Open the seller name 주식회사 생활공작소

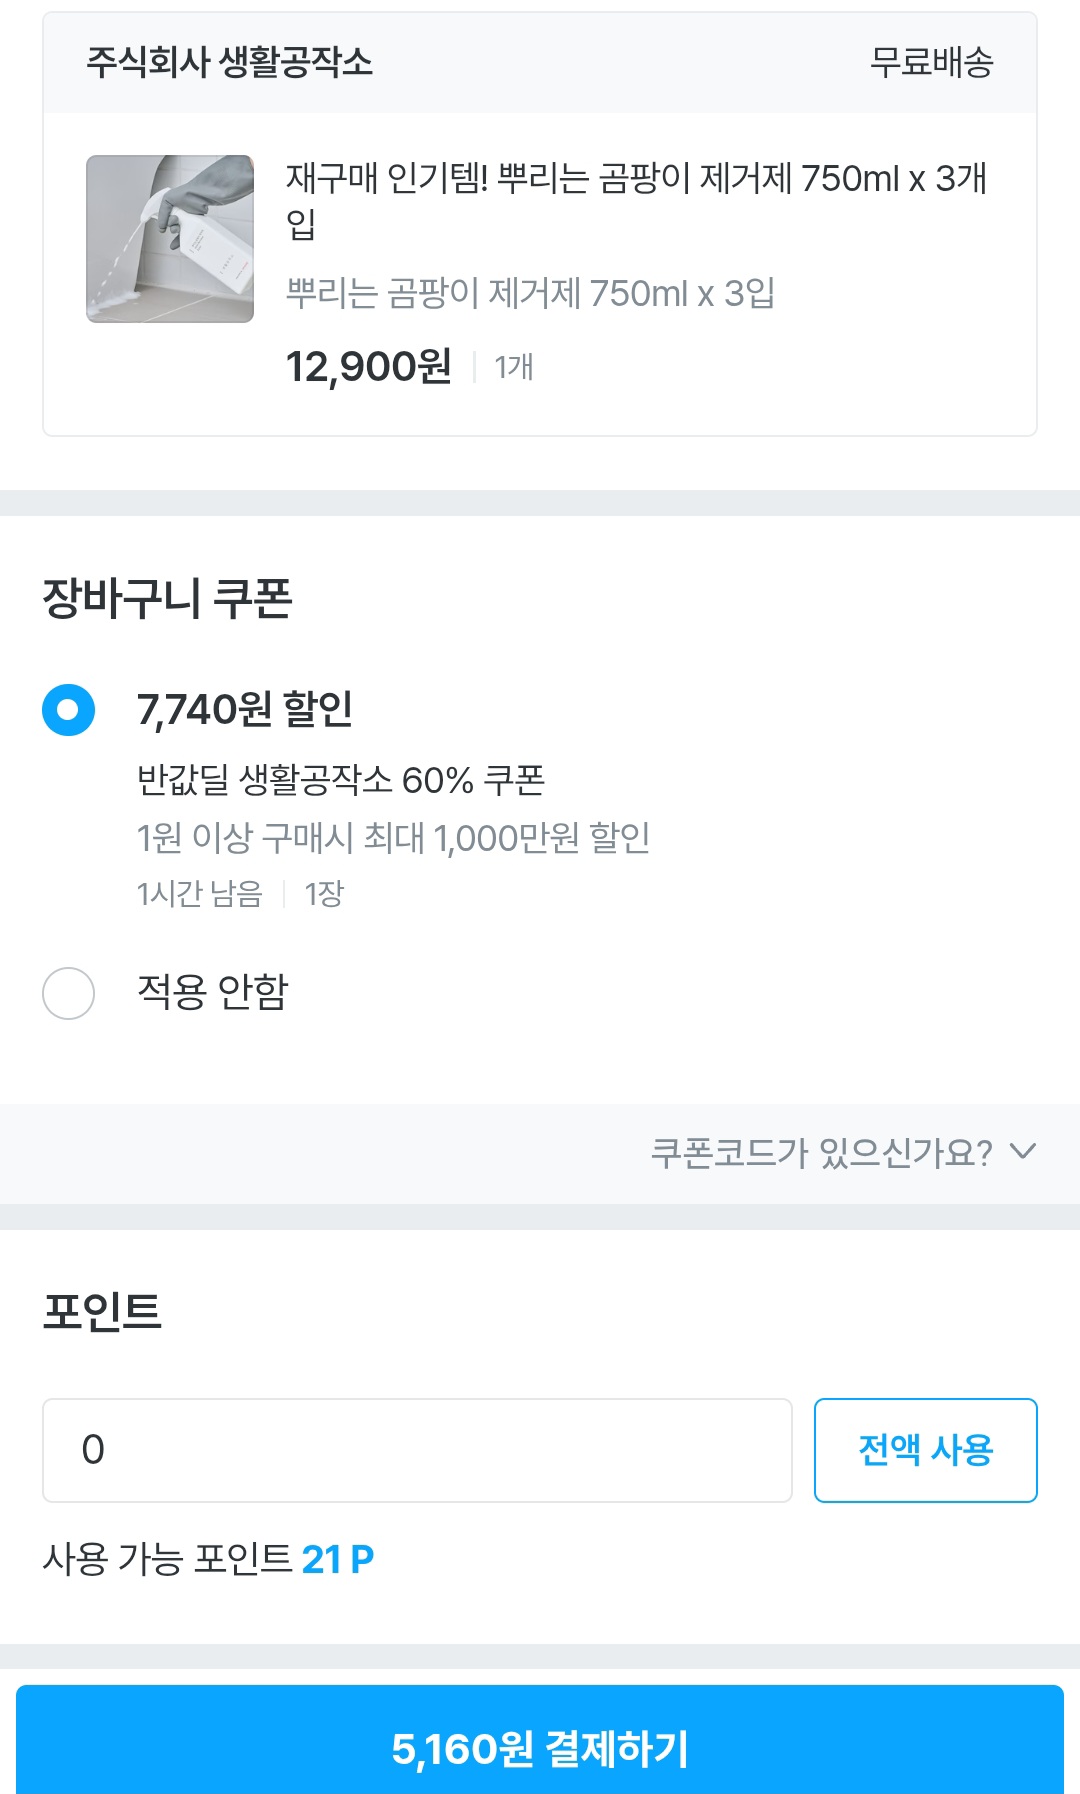point(229,63)
